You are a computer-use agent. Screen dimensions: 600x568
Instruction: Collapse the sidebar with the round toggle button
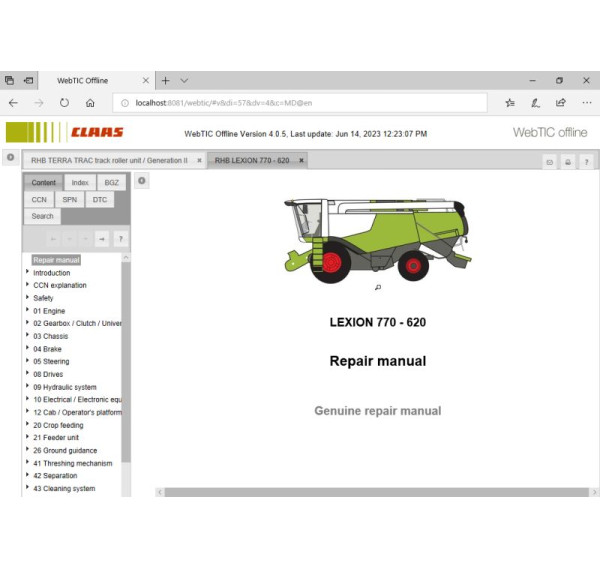click(x=142, y=181)
